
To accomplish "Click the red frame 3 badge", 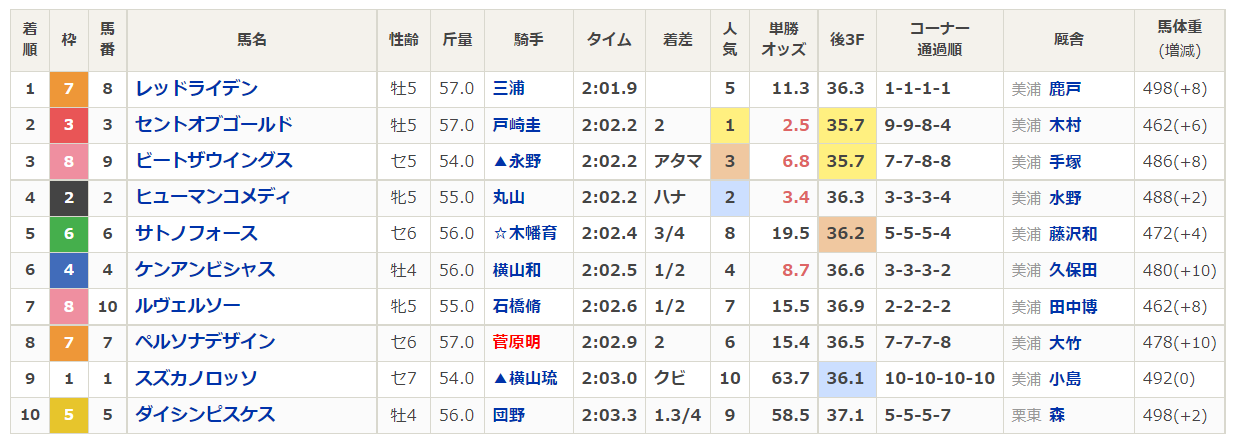I will pos(68,125).
